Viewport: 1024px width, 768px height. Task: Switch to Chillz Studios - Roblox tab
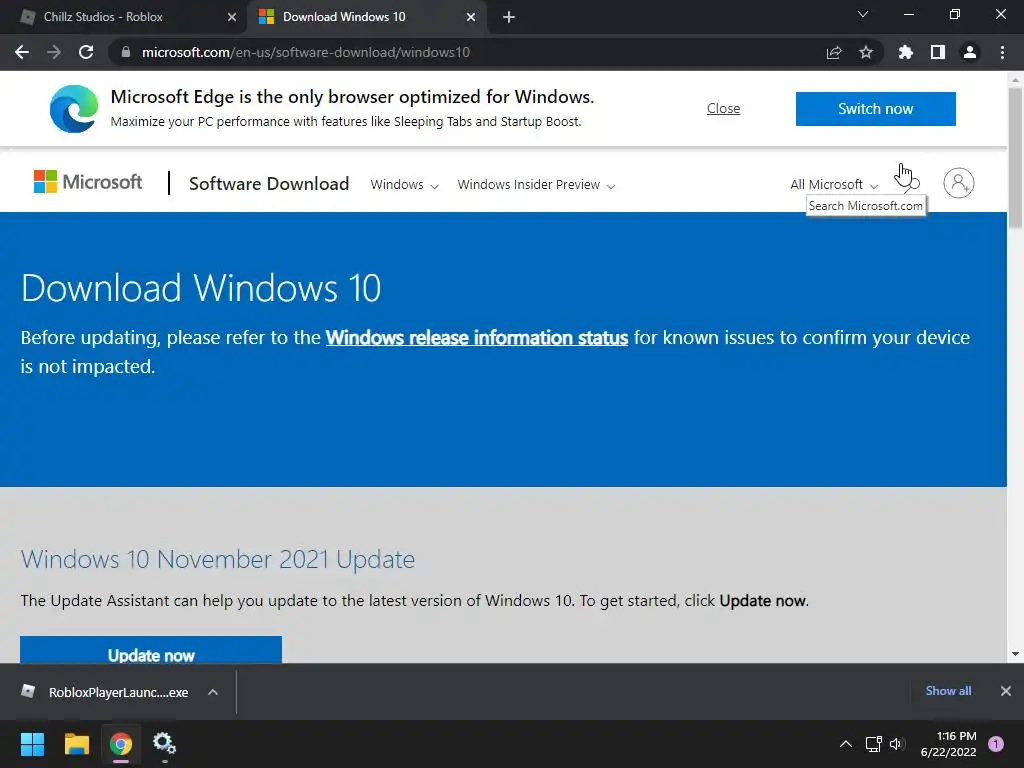click(x=123, y=17)
